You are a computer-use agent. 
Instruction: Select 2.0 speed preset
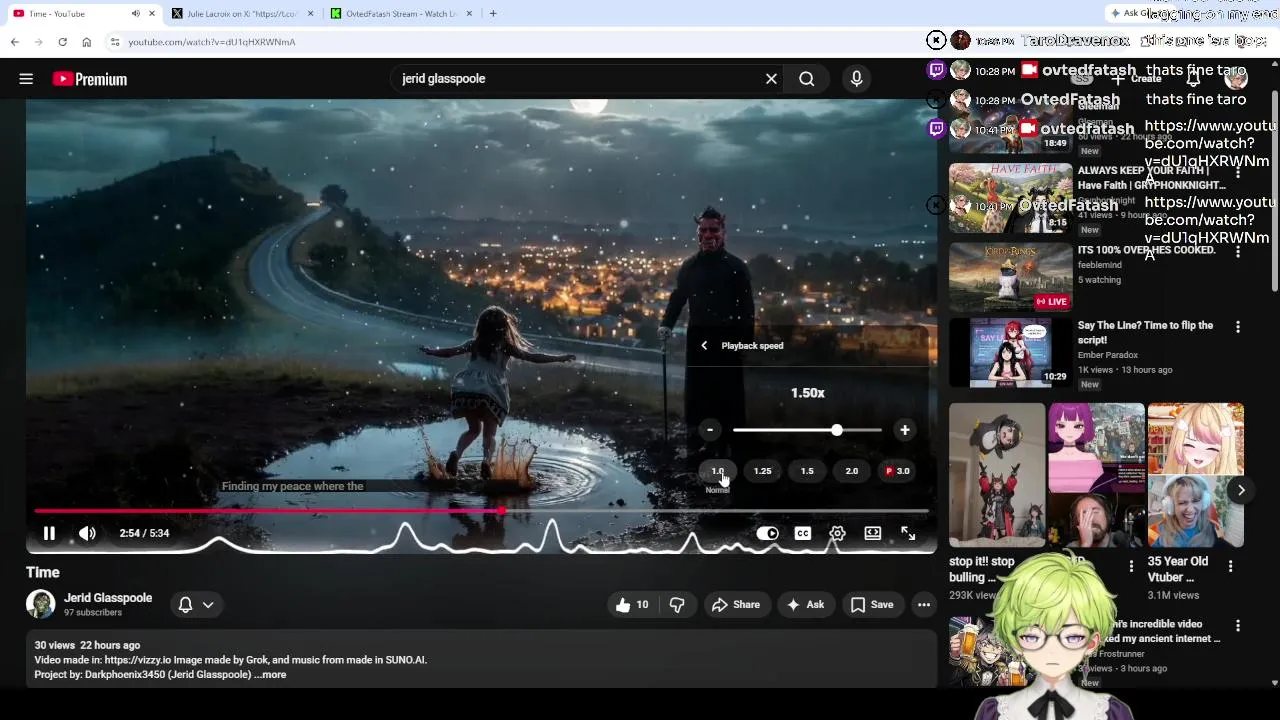pyautogui.click(x=851, y=471)
